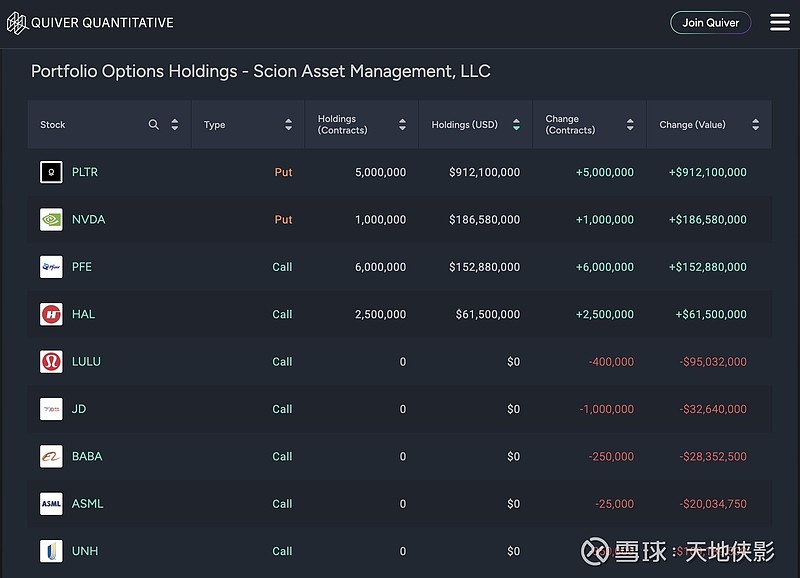Click the PLTR company logo
Screen dimensions: 800x578
point(51,172)
